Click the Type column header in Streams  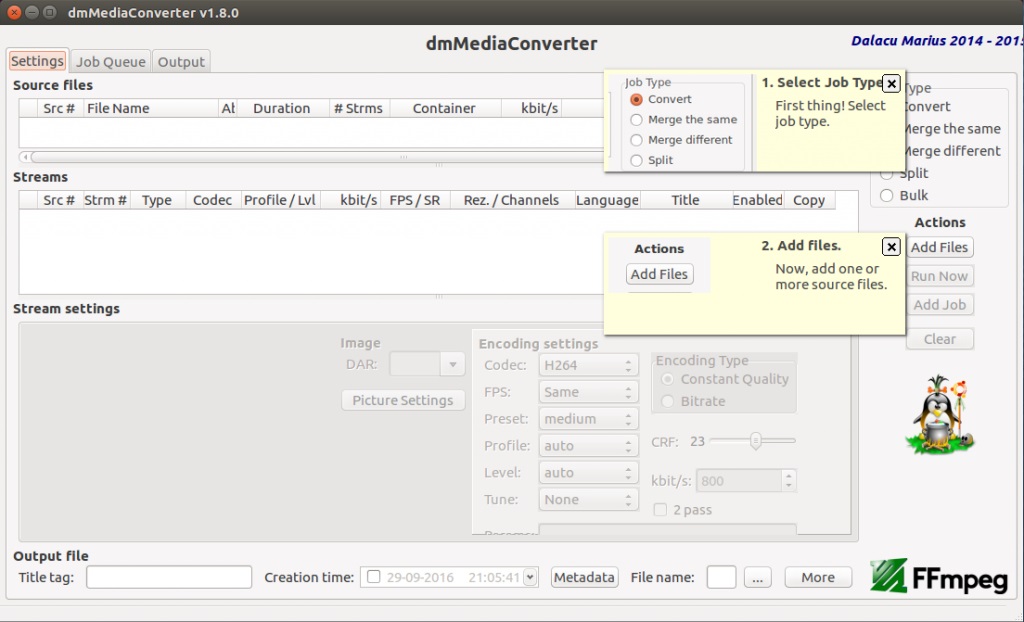(x=157, y=200)
